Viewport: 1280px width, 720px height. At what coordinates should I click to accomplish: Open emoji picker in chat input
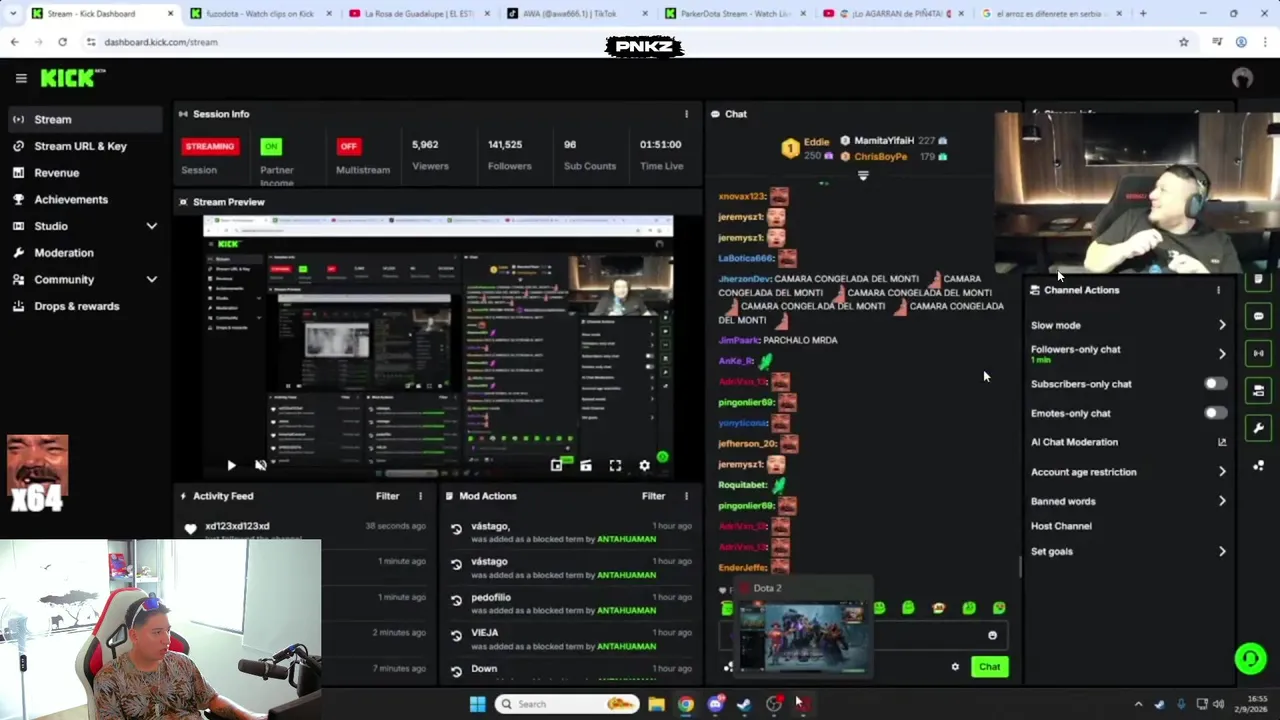click(x=992, y=635)
